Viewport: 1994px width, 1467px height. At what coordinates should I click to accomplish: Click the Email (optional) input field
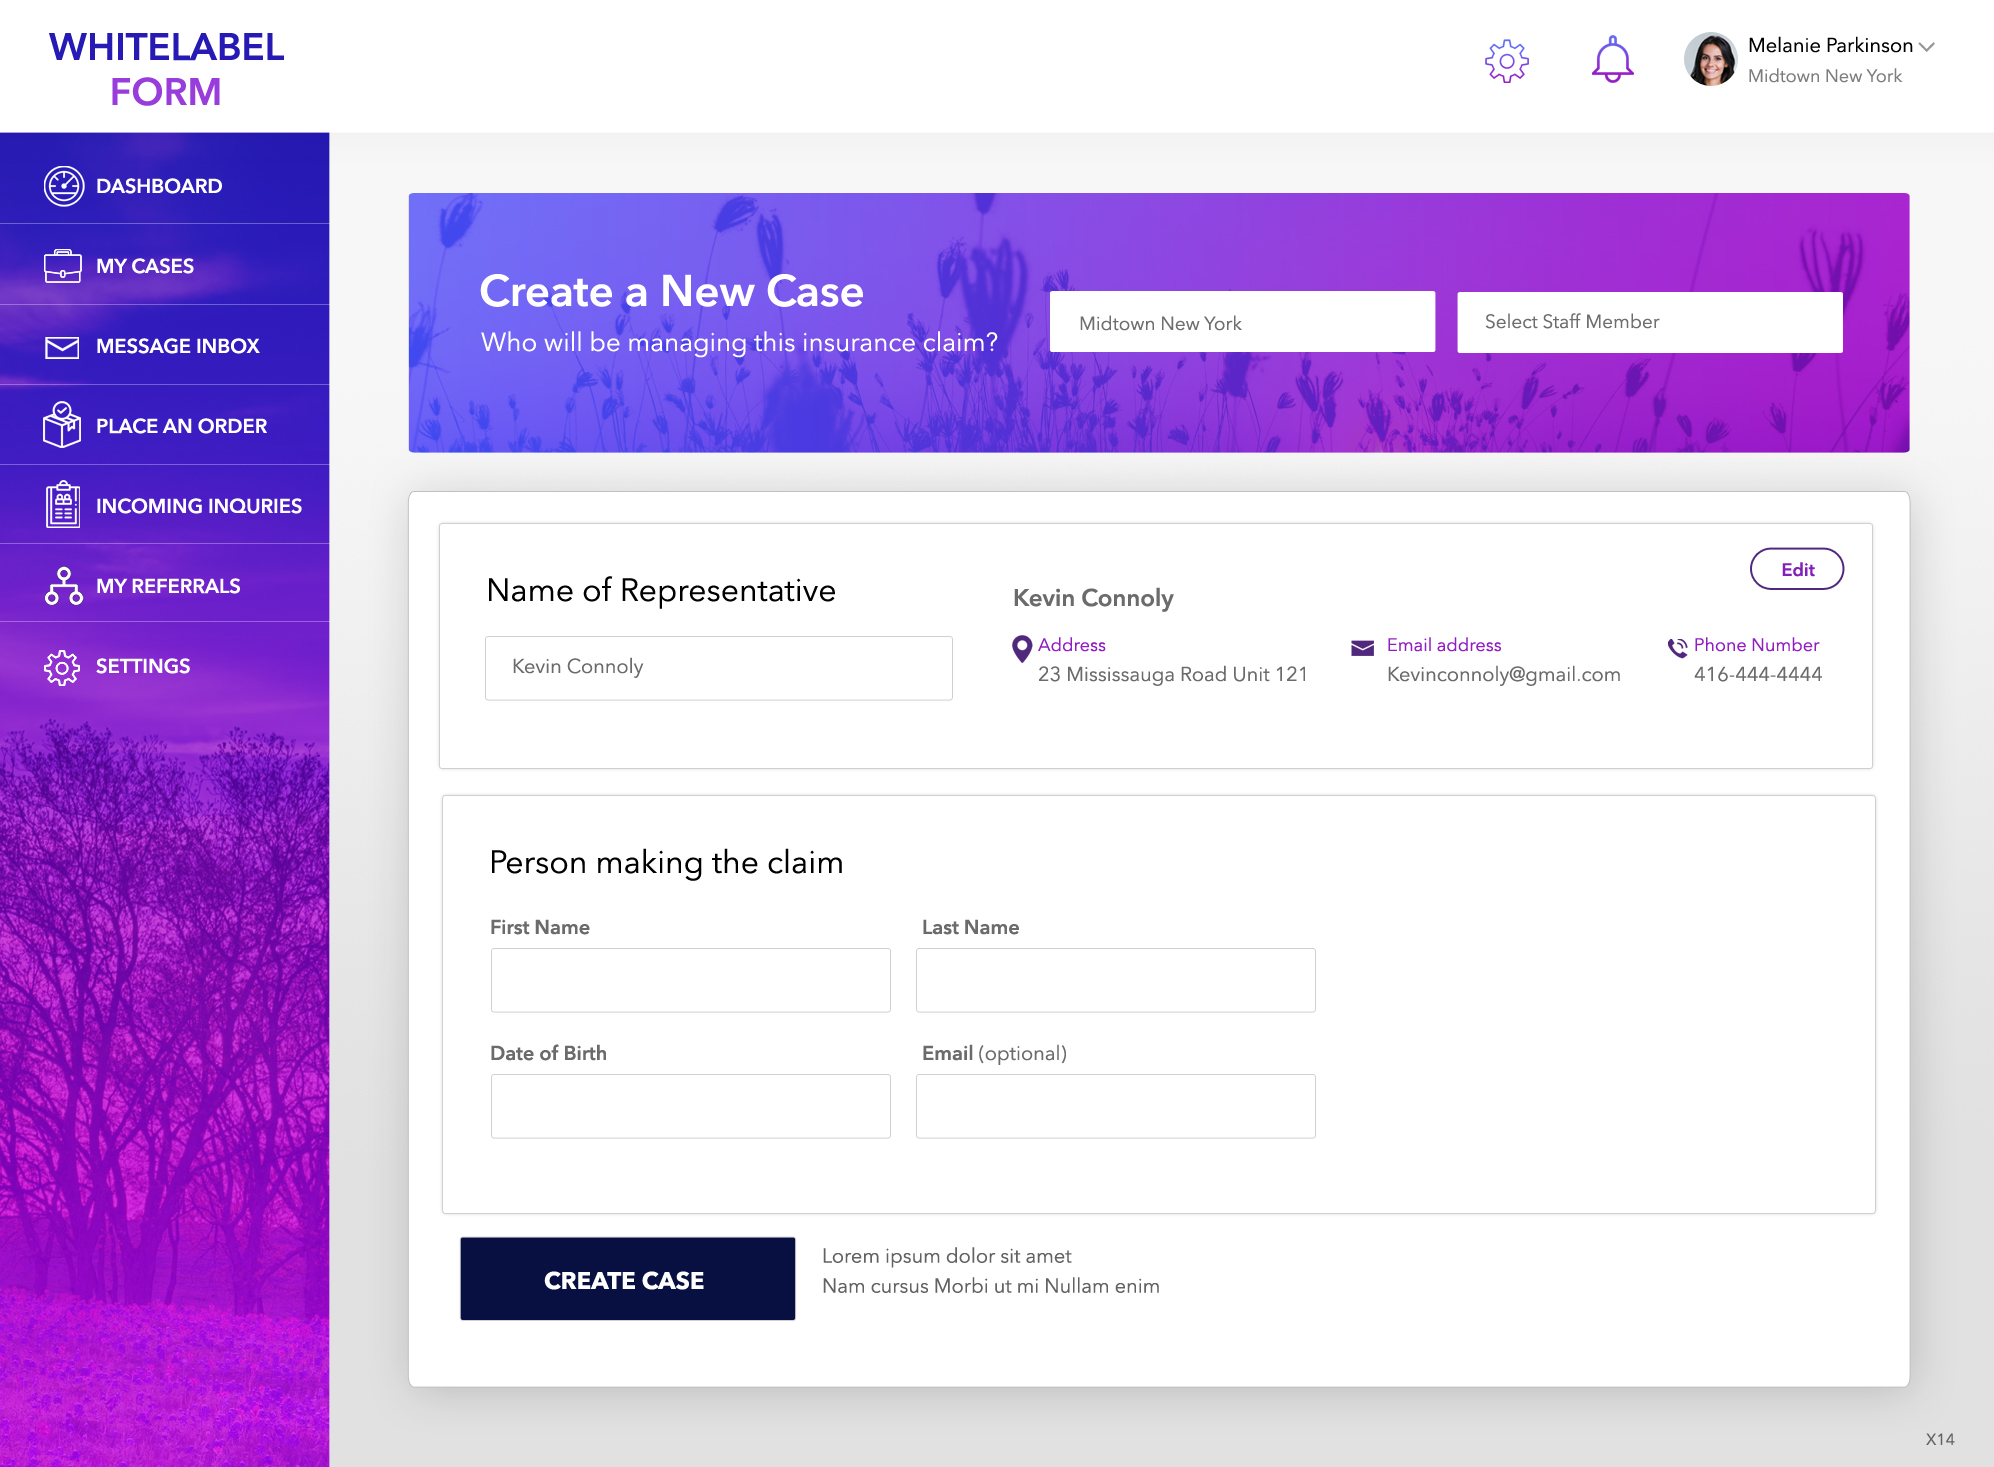[x=1115, y=1106]
